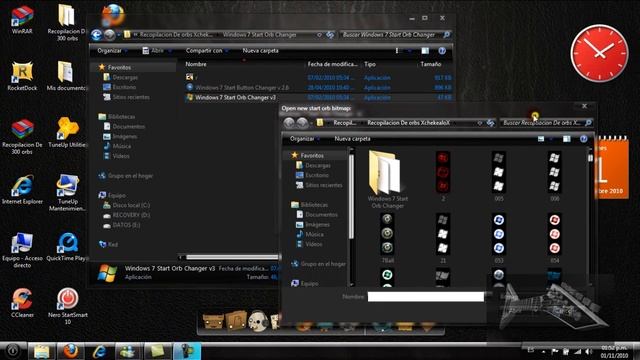Open Equipo - Acceso directo icon
This screenshot has height=360, width=640.
click(x=22, y=250)
